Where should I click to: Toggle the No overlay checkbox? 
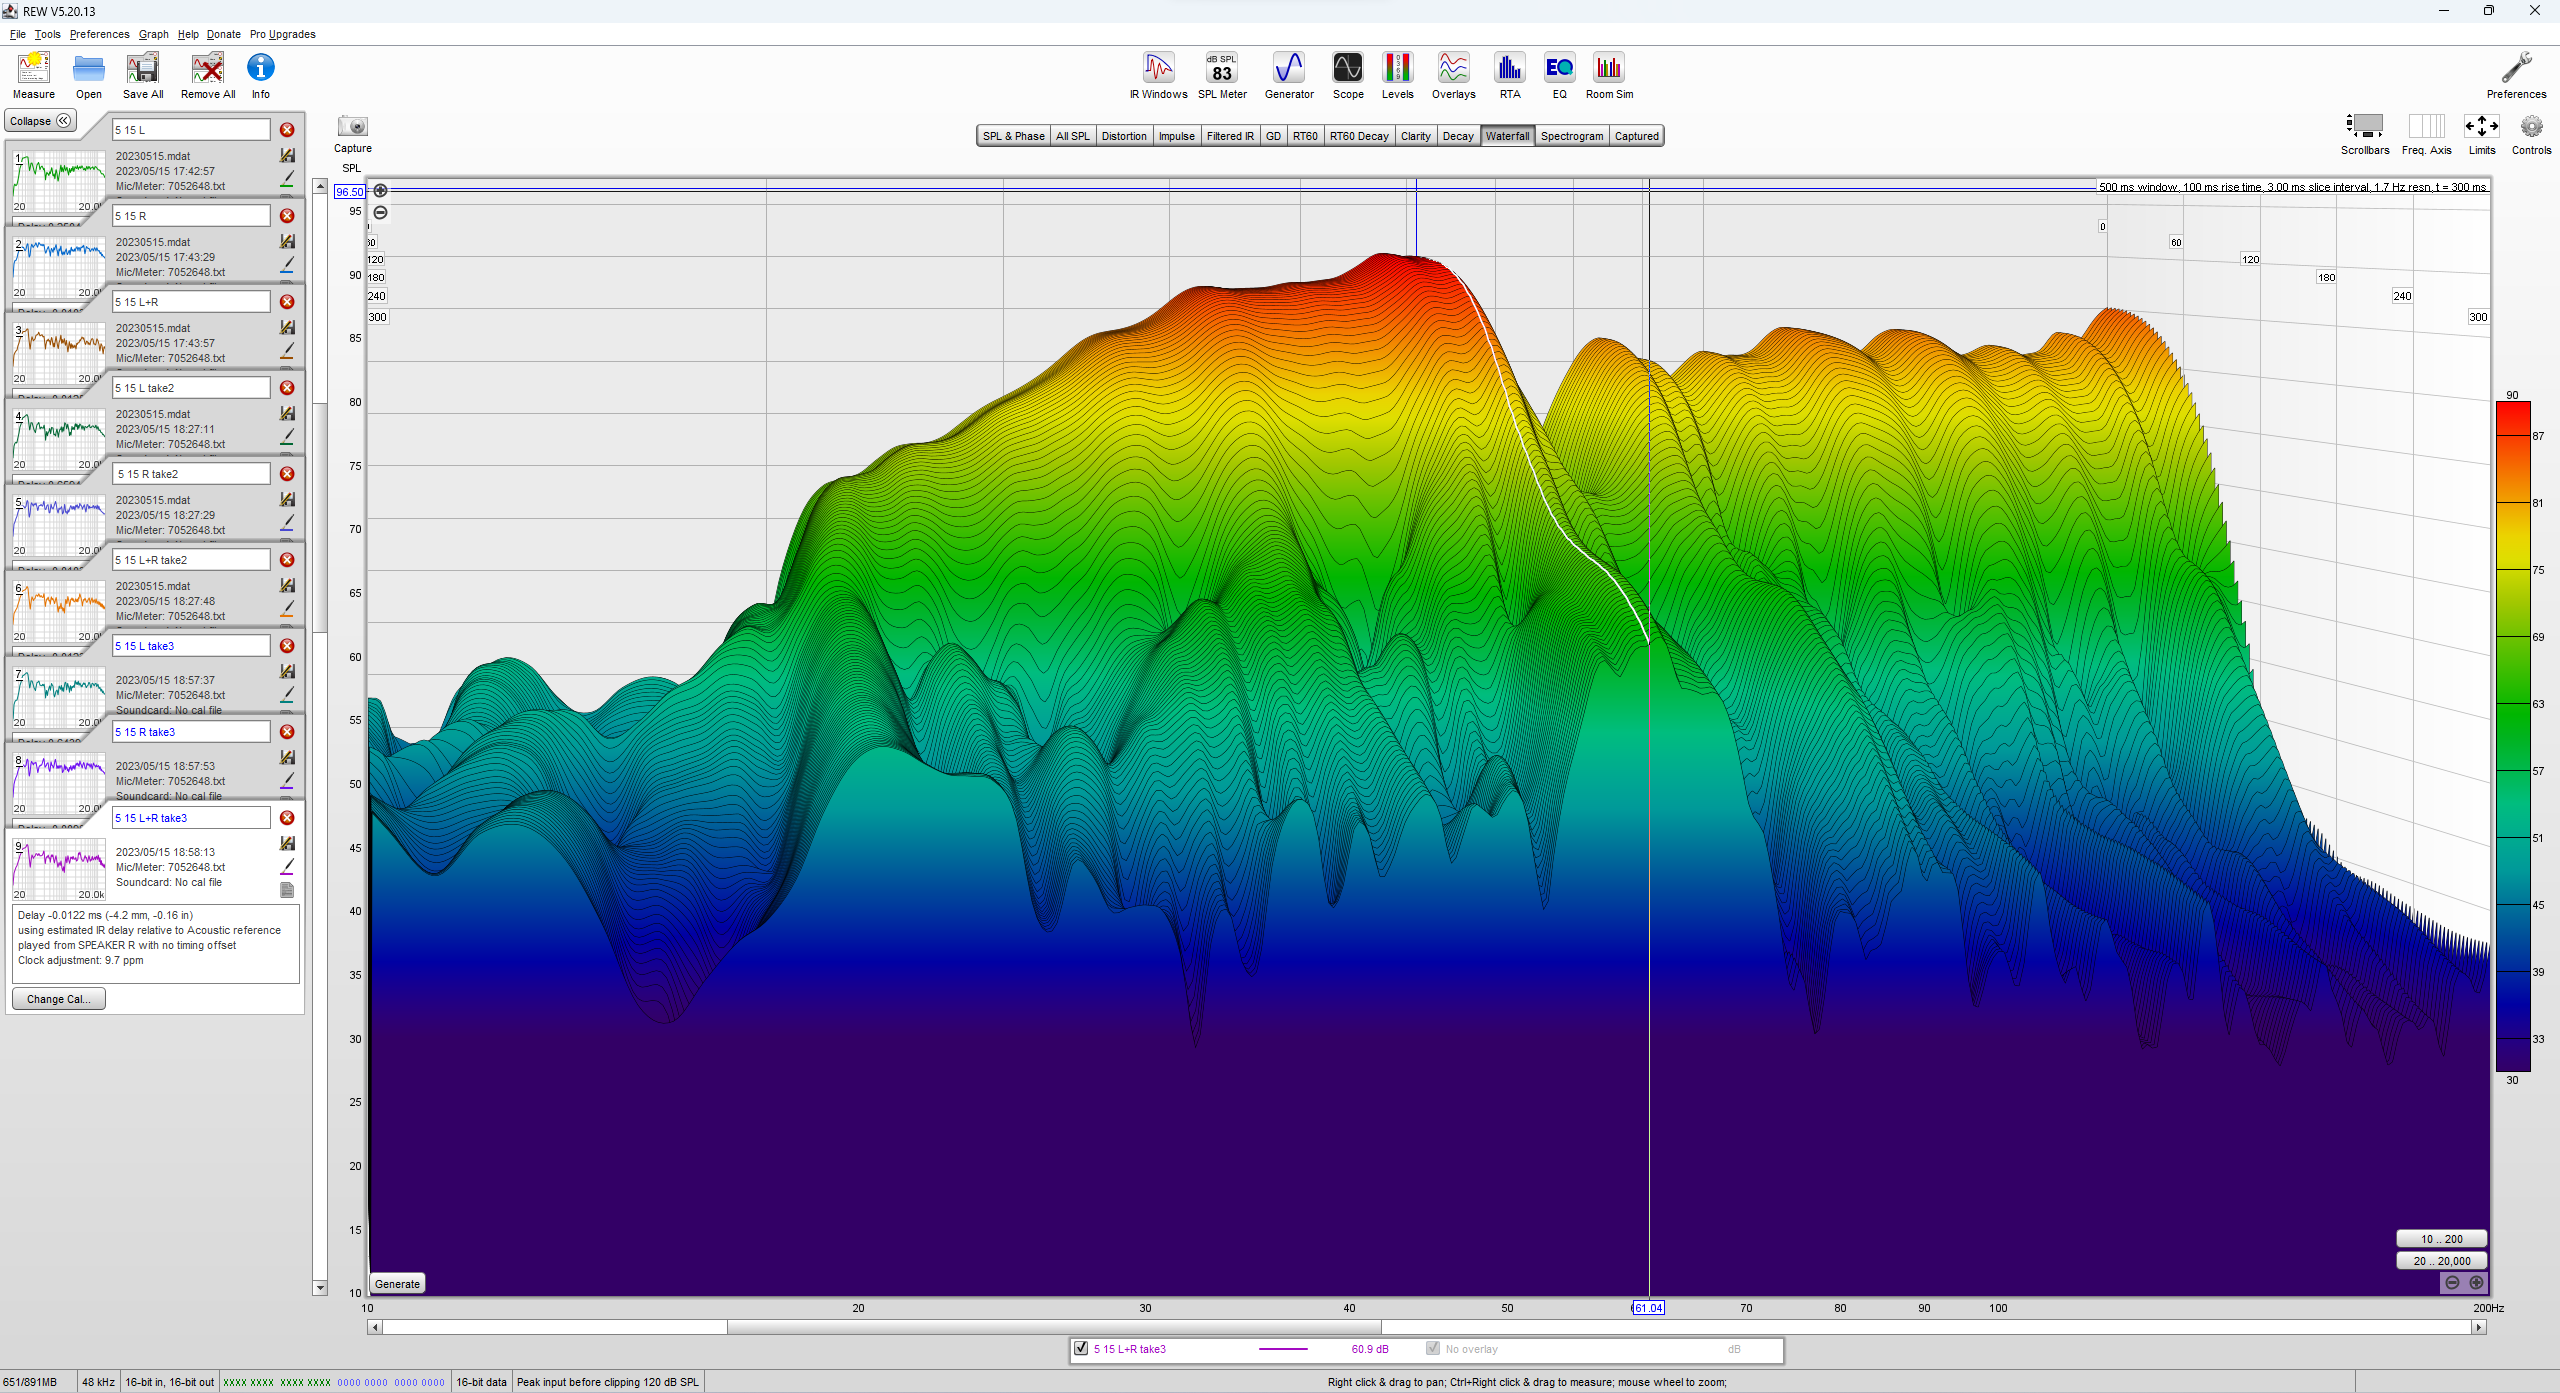click(1433, 1348)
